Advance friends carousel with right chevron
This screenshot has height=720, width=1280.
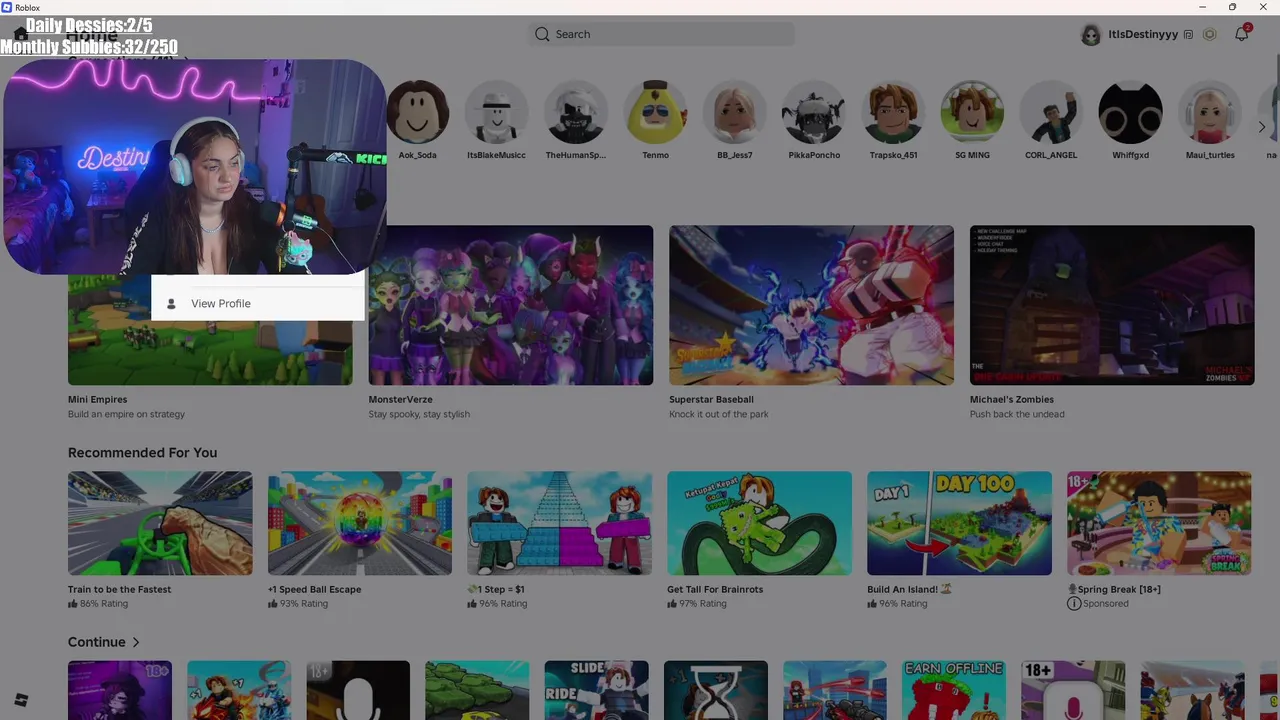[x=1261, y=127]
